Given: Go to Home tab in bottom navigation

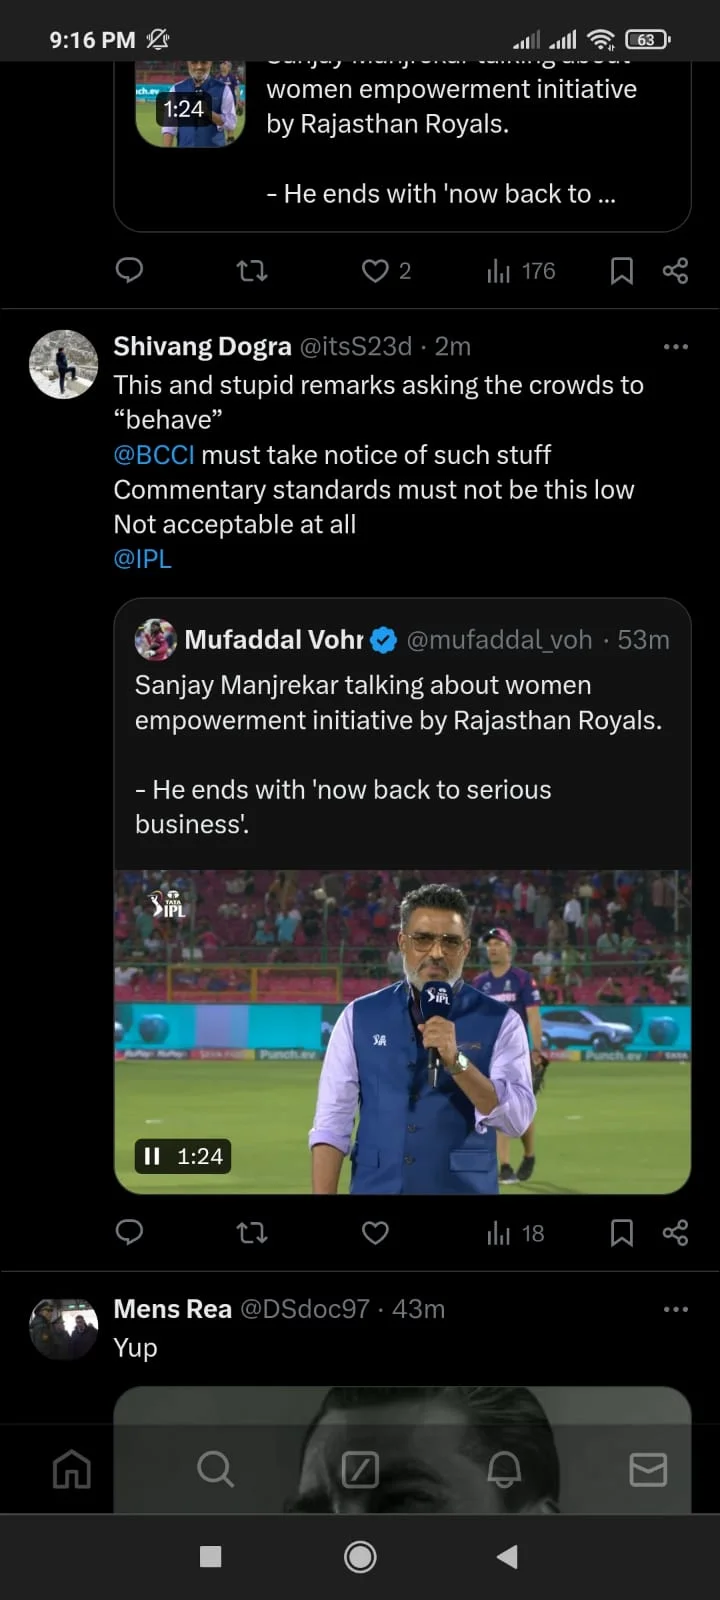Looking at the screenshot, I should click(x=72, y=1470).
